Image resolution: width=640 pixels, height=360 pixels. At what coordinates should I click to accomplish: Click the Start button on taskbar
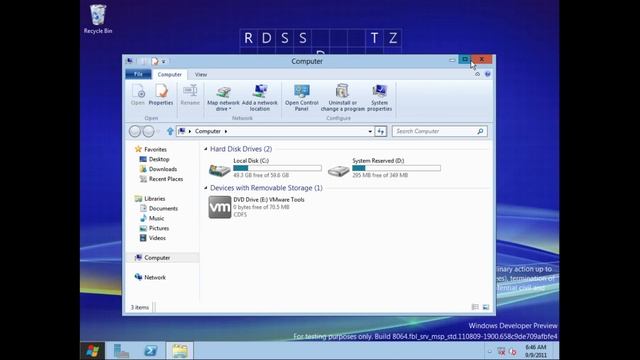click(x=93, y=351)
